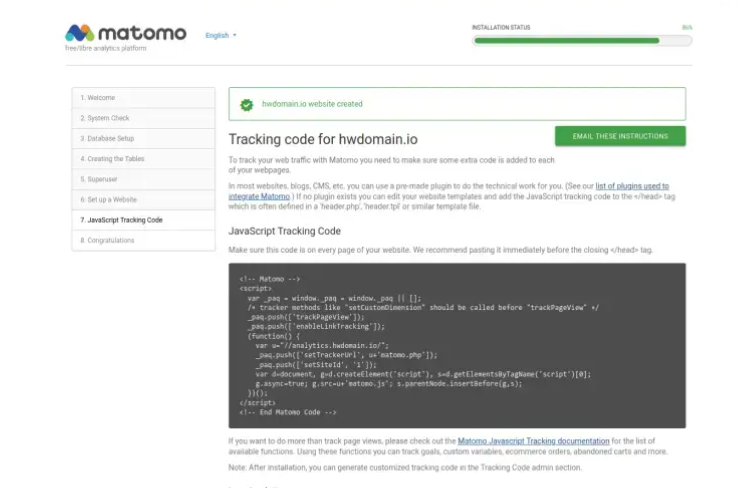Viewport: 743px width, 488px height.
Task: Click the note about the Tracking Code admin section
Action: [x=405, y=468]
